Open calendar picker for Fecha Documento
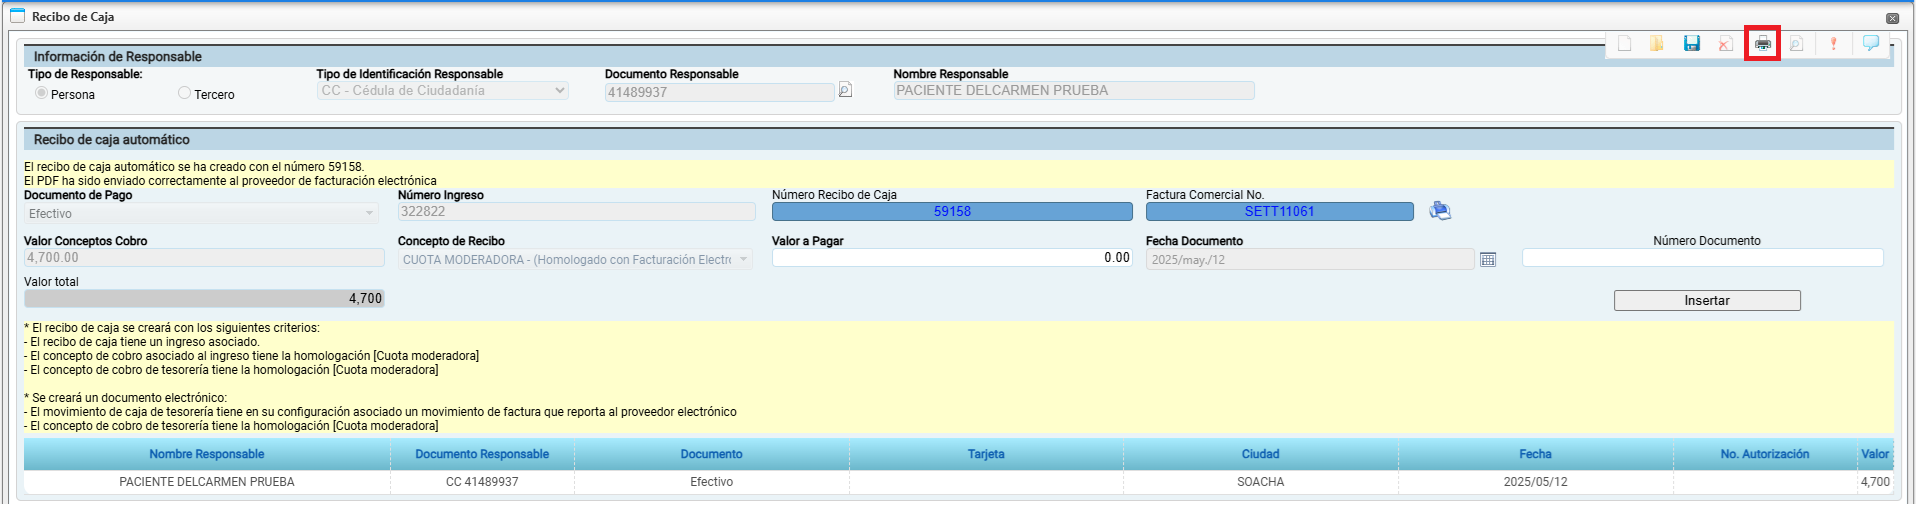Viewport: 1916px width, 509px height. tap(1488, 260)
